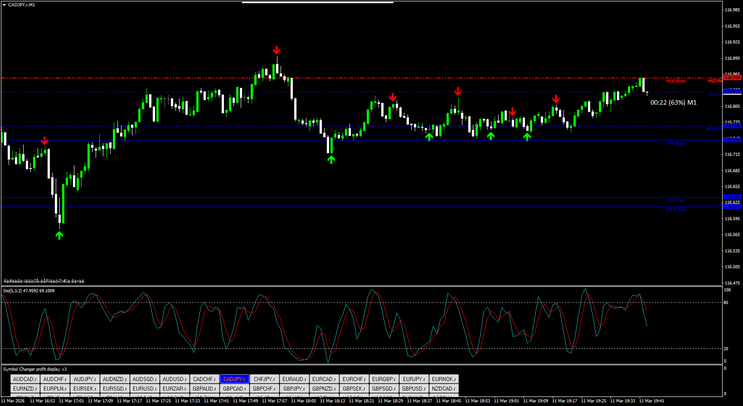The width and height of the screenshot is (743, 406).
Task: Switch to the EURJPY.r pair
Action: [x=414, y=379]
